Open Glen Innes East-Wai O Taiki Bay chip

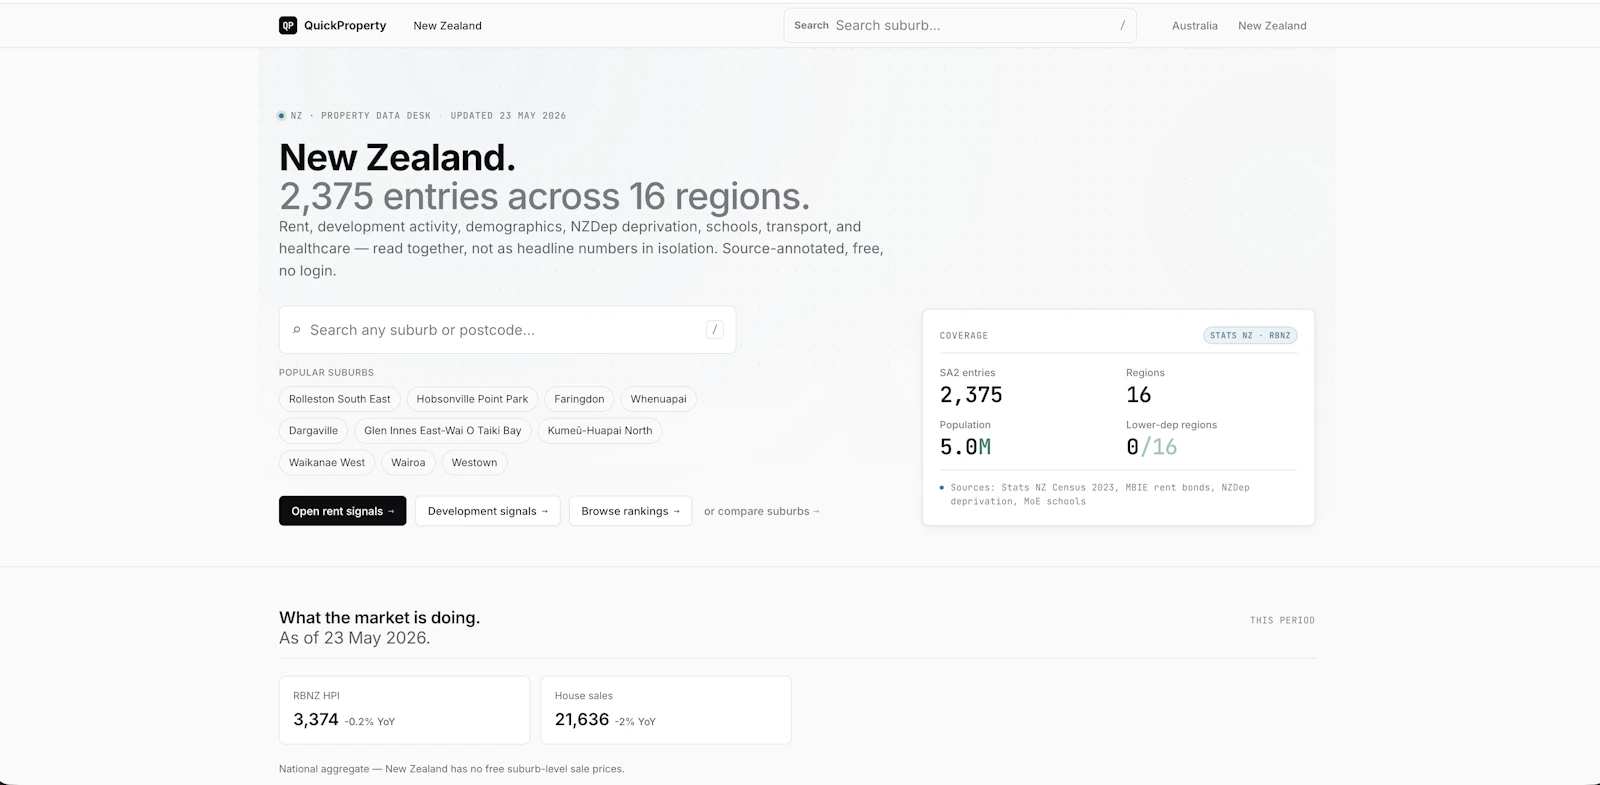pos(443,431)
